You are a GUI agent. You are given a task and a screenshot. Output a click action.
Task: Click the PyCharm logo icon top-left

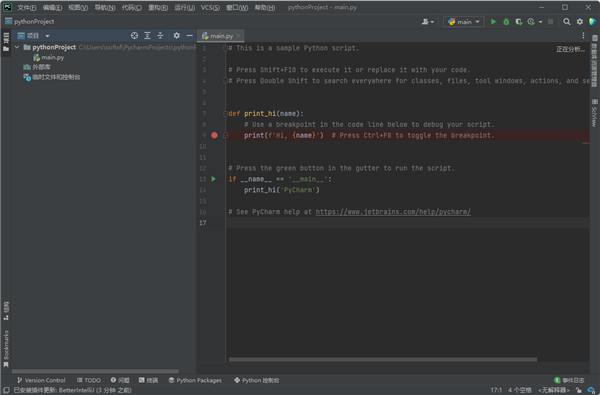coord(7,7)
